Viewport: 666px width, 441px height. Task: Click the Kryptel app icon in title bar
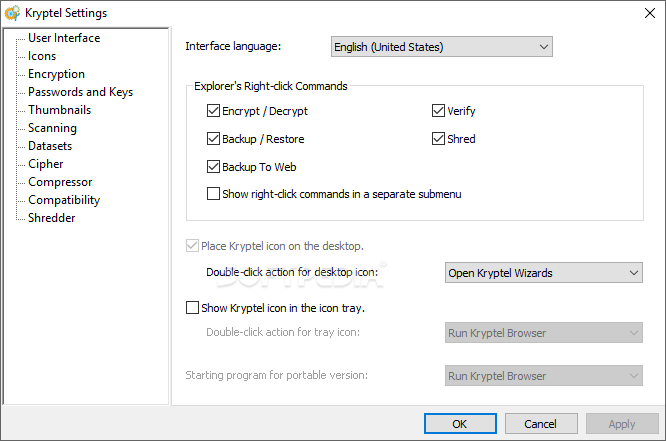pyautogui.click(x=12, y=13)
